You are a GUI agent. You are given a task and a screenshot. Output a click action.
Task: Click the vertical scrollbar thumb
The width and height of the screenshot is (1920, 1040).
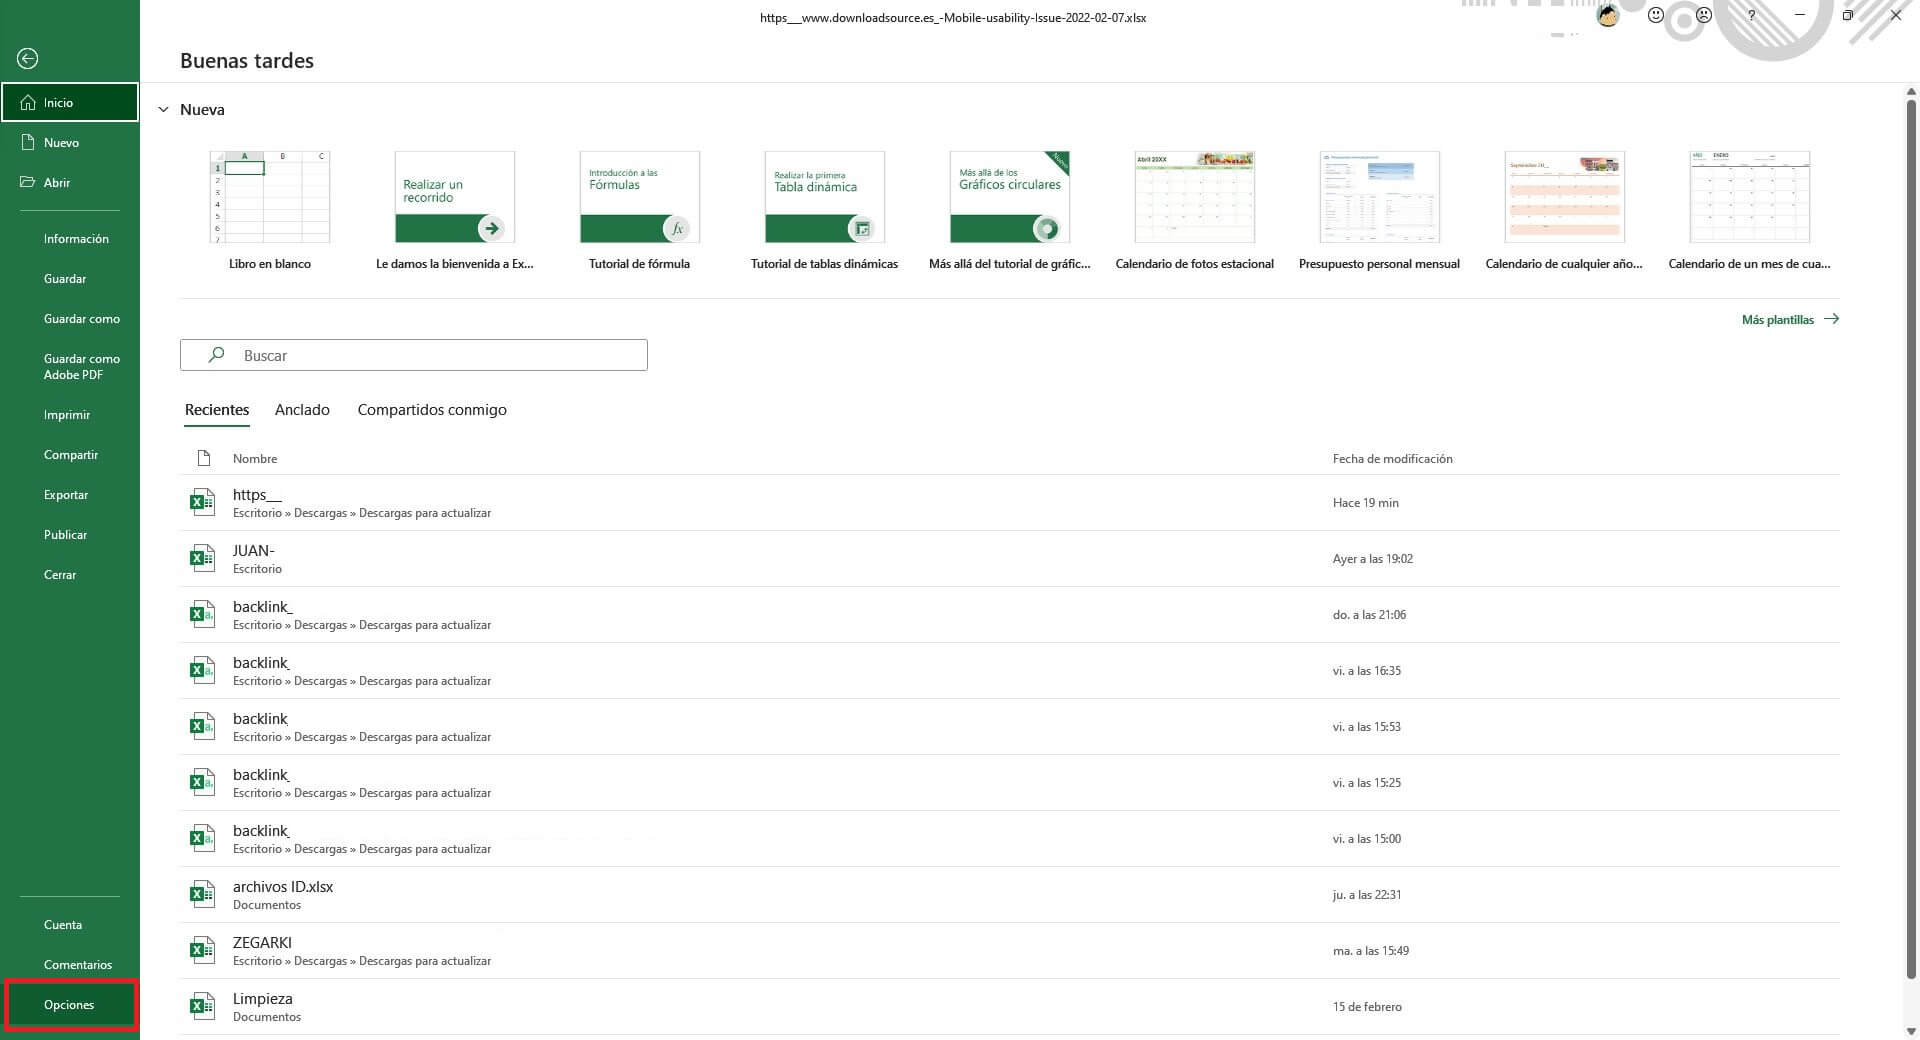[1911, 540]
